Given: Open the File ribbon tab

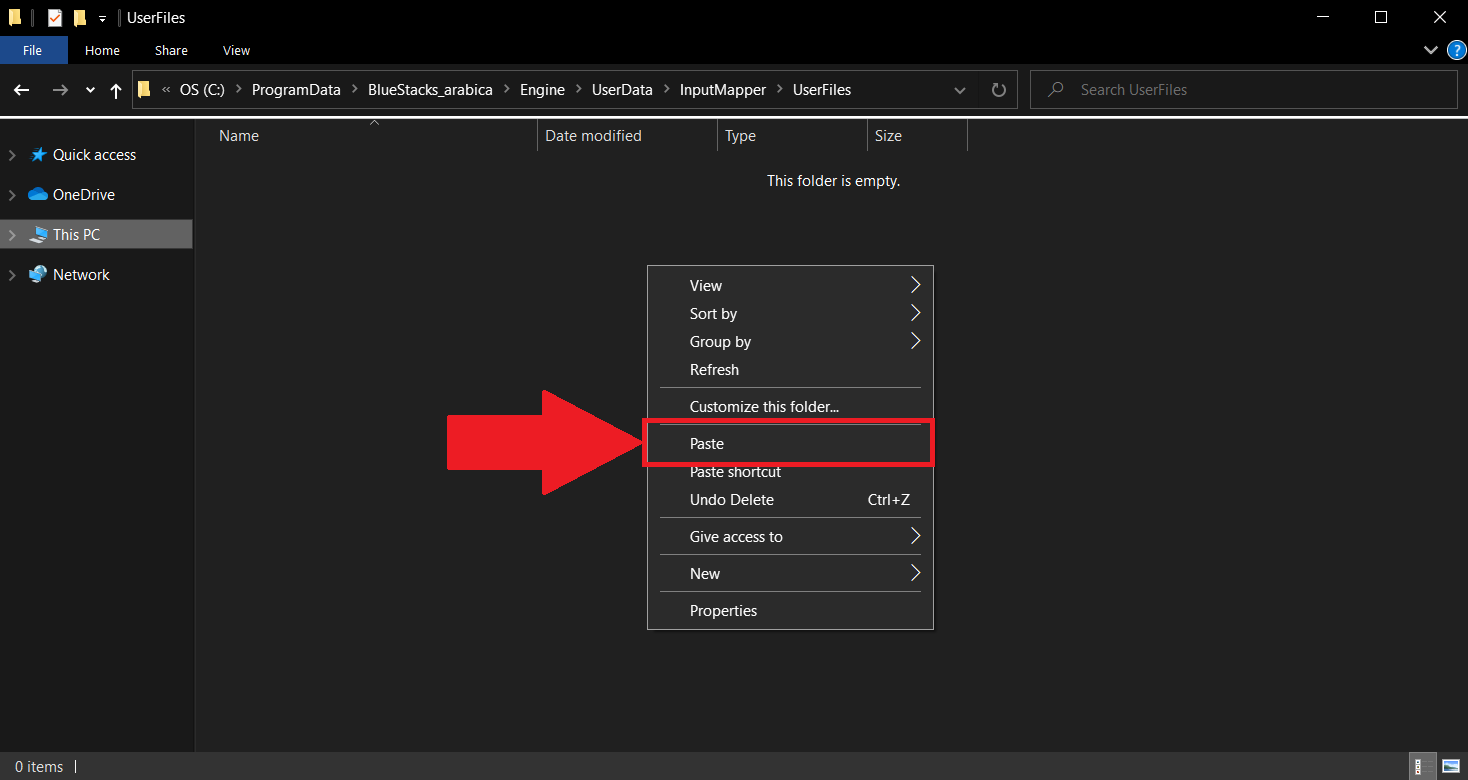Looking at the screenshot, I should point(32,50).
